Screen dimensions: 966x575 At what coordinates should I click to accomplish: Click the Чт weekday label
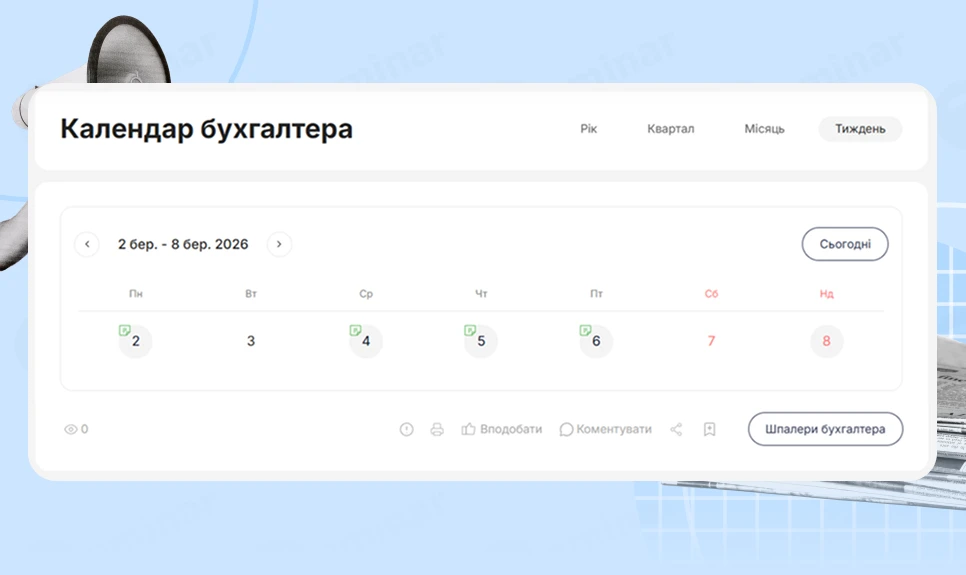tap(481, 294)
